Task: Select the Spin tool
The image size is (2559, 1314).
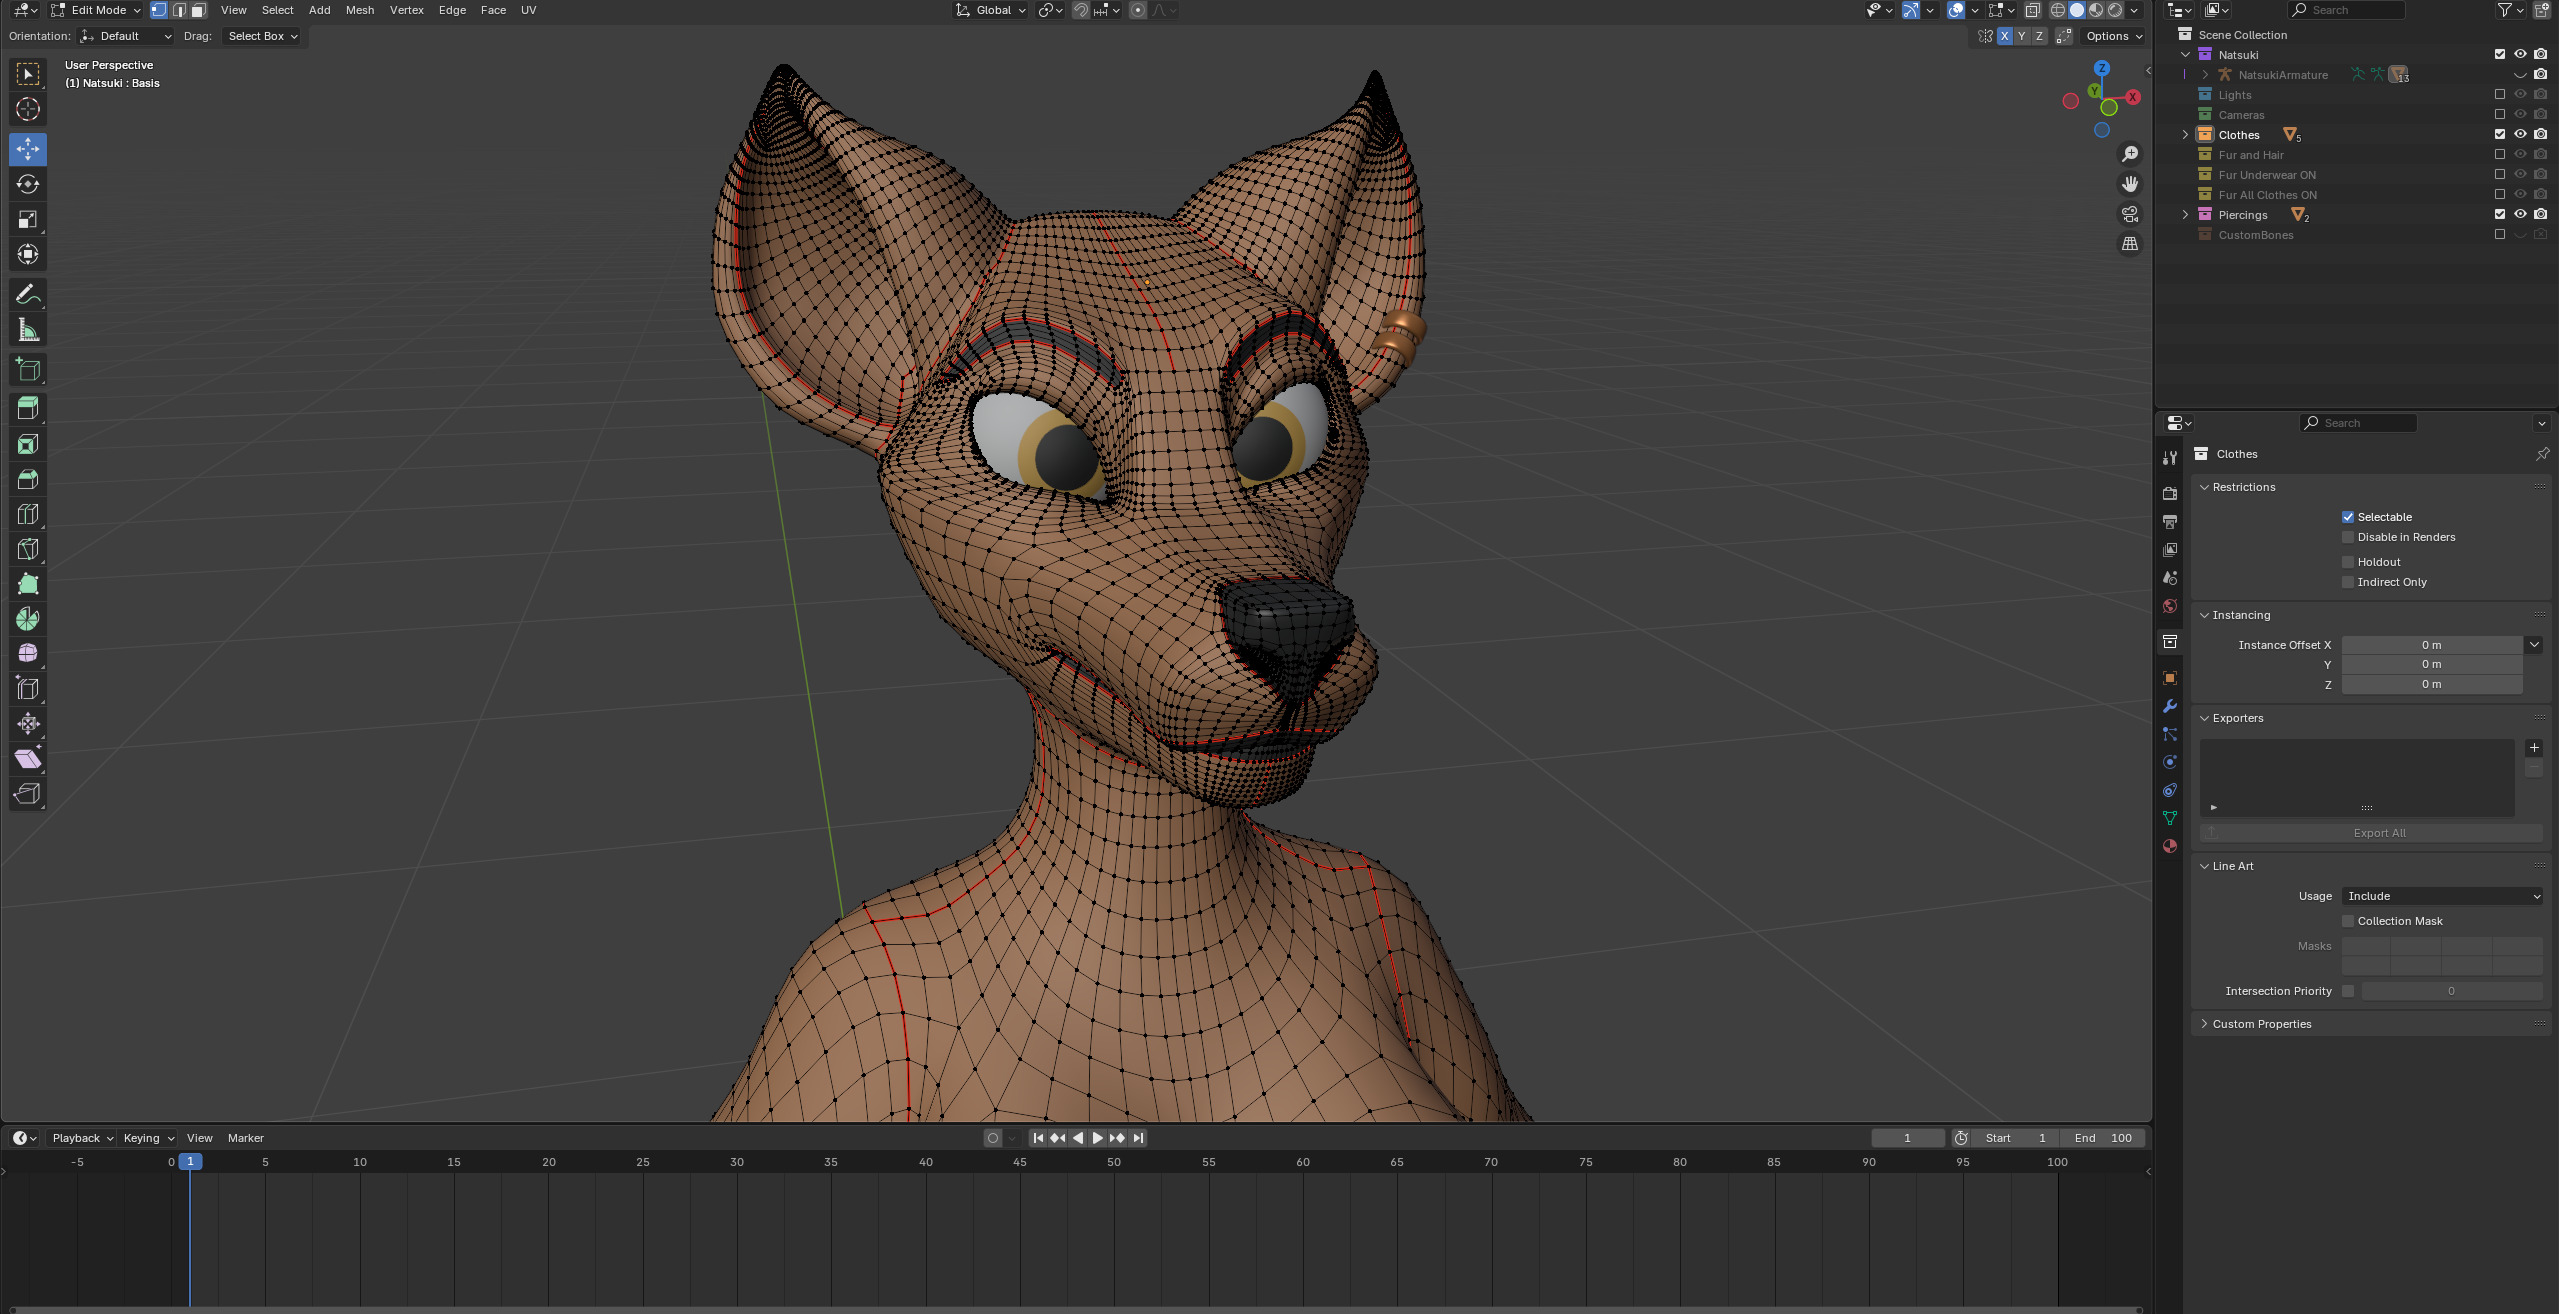Action: pyautogui.click(x=28, y=619)
